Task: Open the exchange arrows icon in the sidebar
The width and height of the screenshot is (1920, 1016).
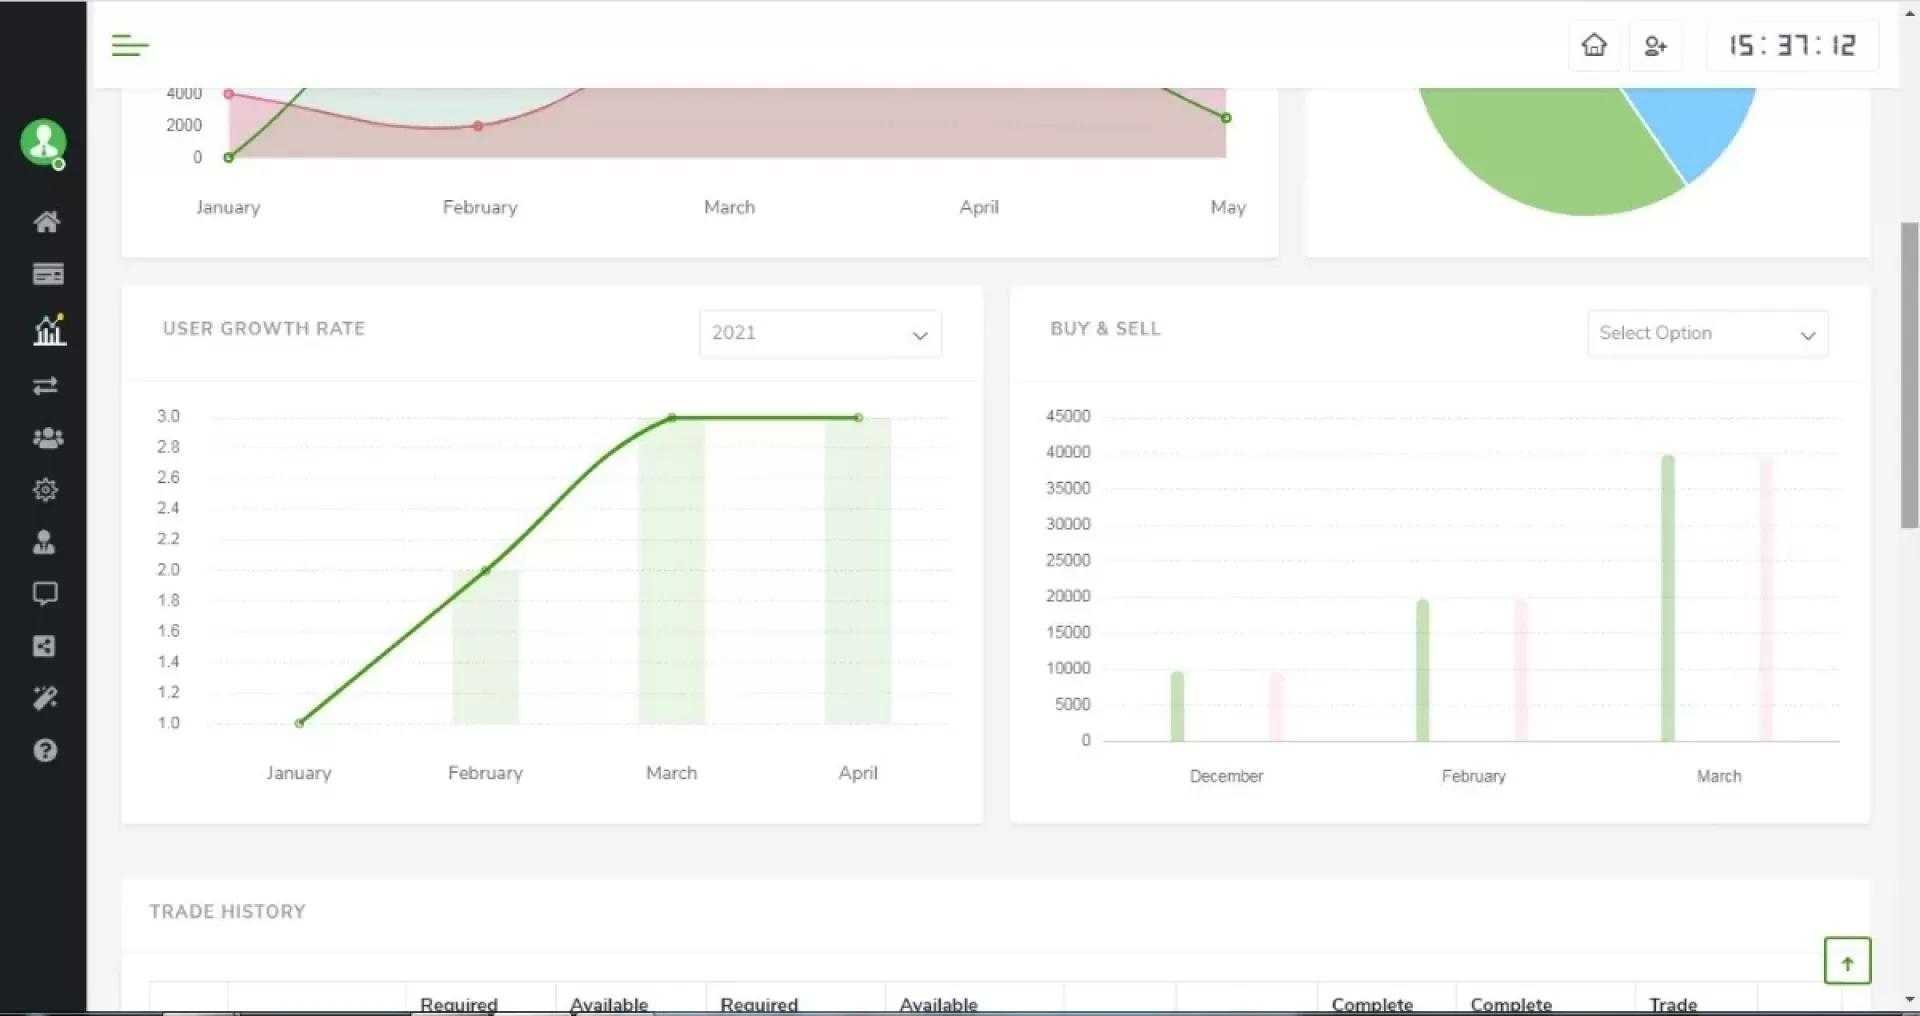Action: pos(46,386)
